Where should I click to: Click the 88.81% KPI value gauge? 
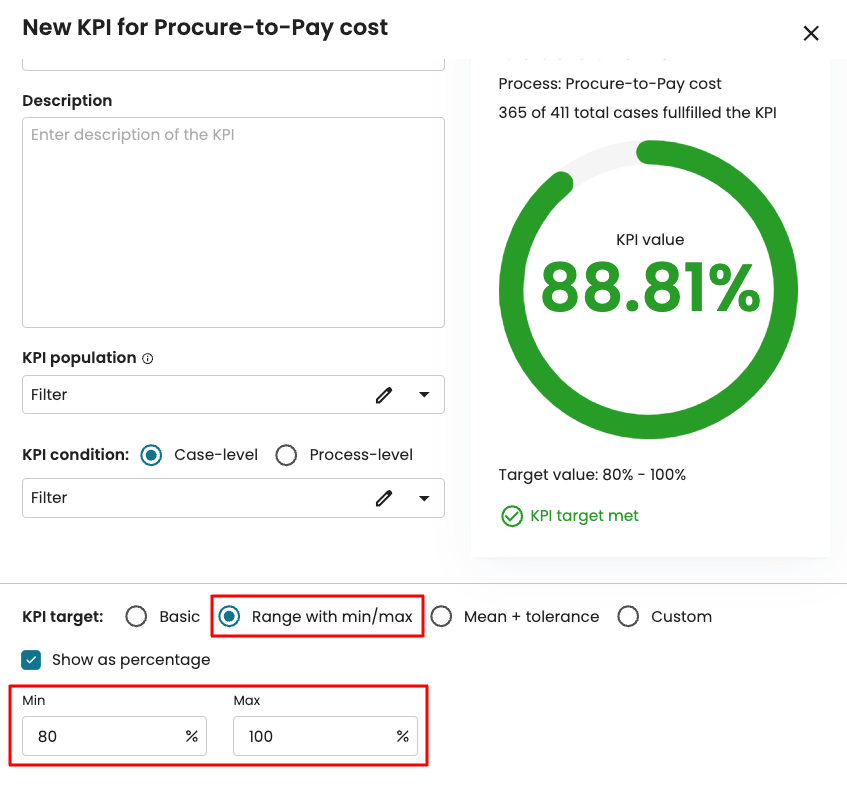tap(649, 288)
